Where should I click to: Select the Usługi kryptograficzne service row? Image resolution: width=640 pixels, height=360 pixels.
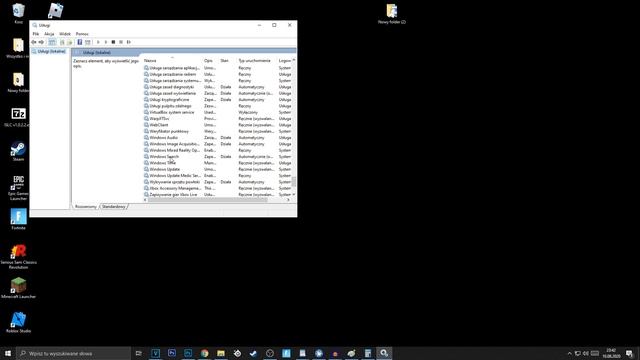coord(218,100)
